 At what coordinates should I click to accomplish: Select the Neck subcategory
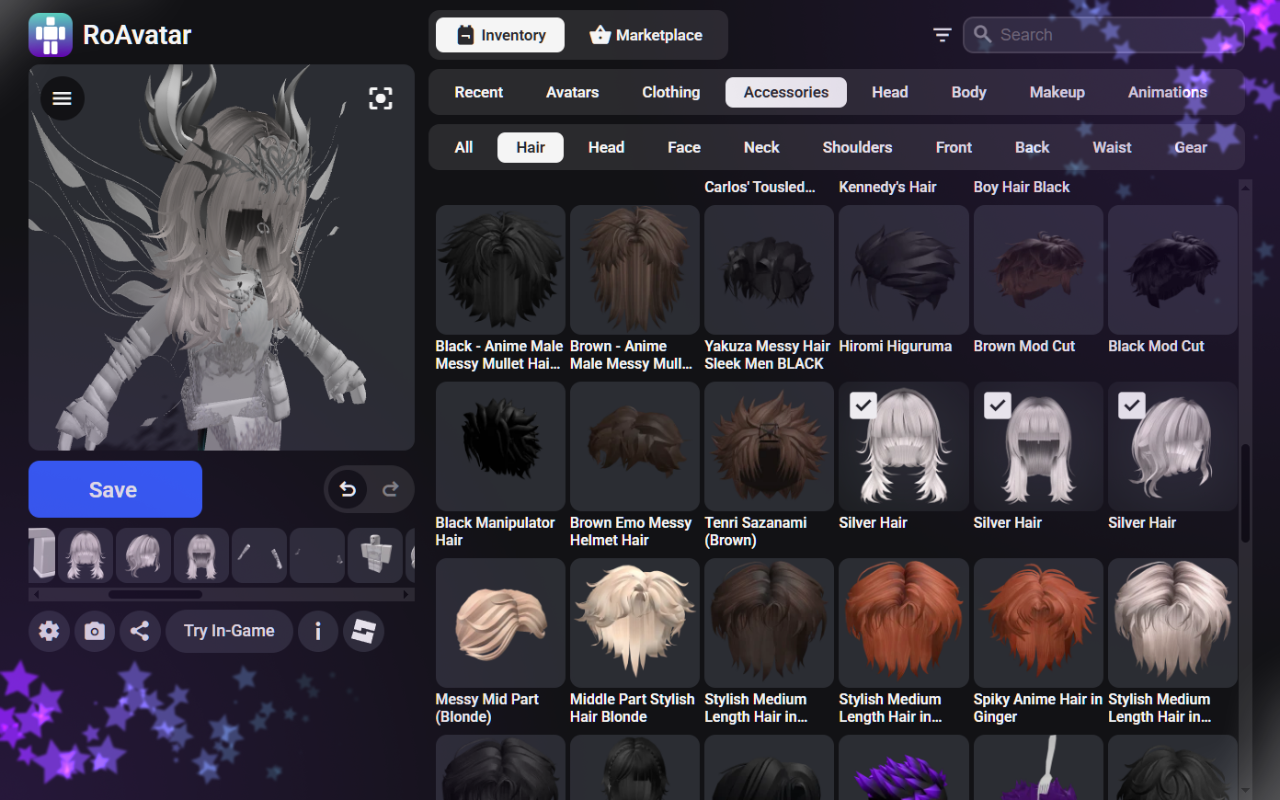761,147
